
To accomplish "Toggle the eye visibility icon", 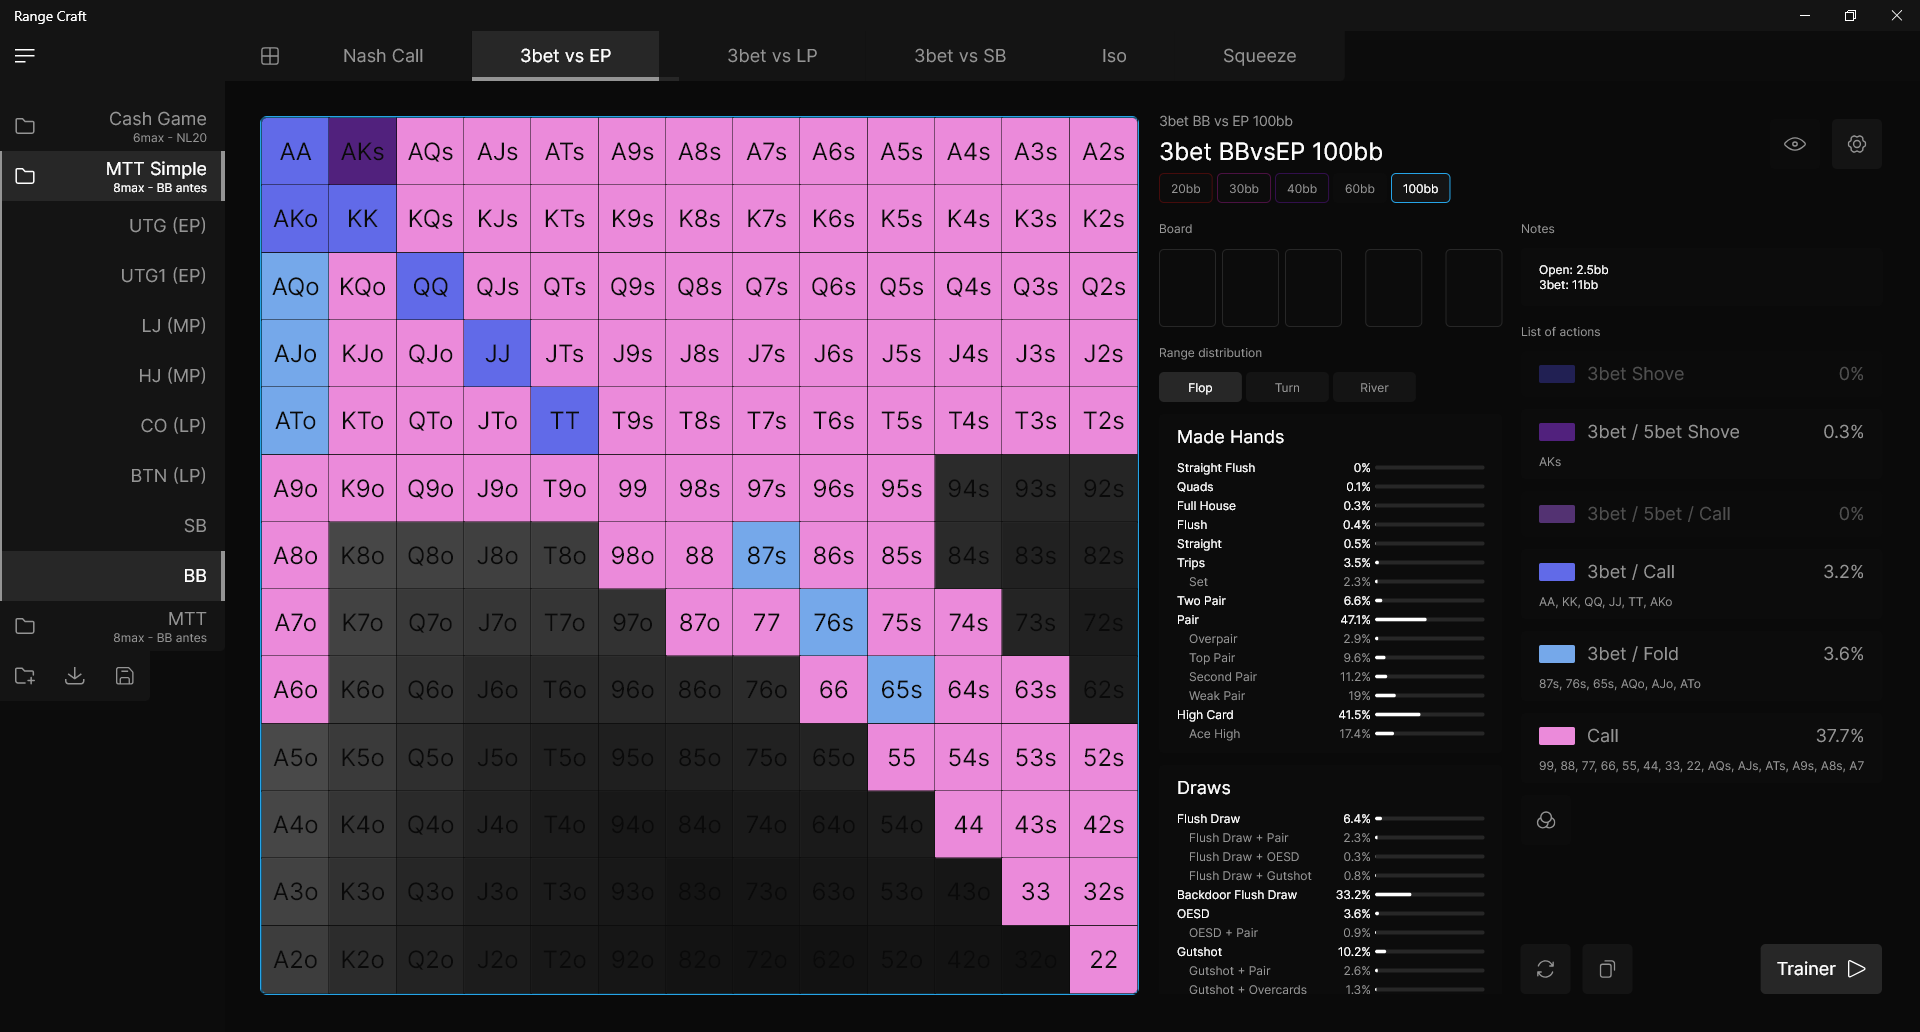I will (1795, 144).
